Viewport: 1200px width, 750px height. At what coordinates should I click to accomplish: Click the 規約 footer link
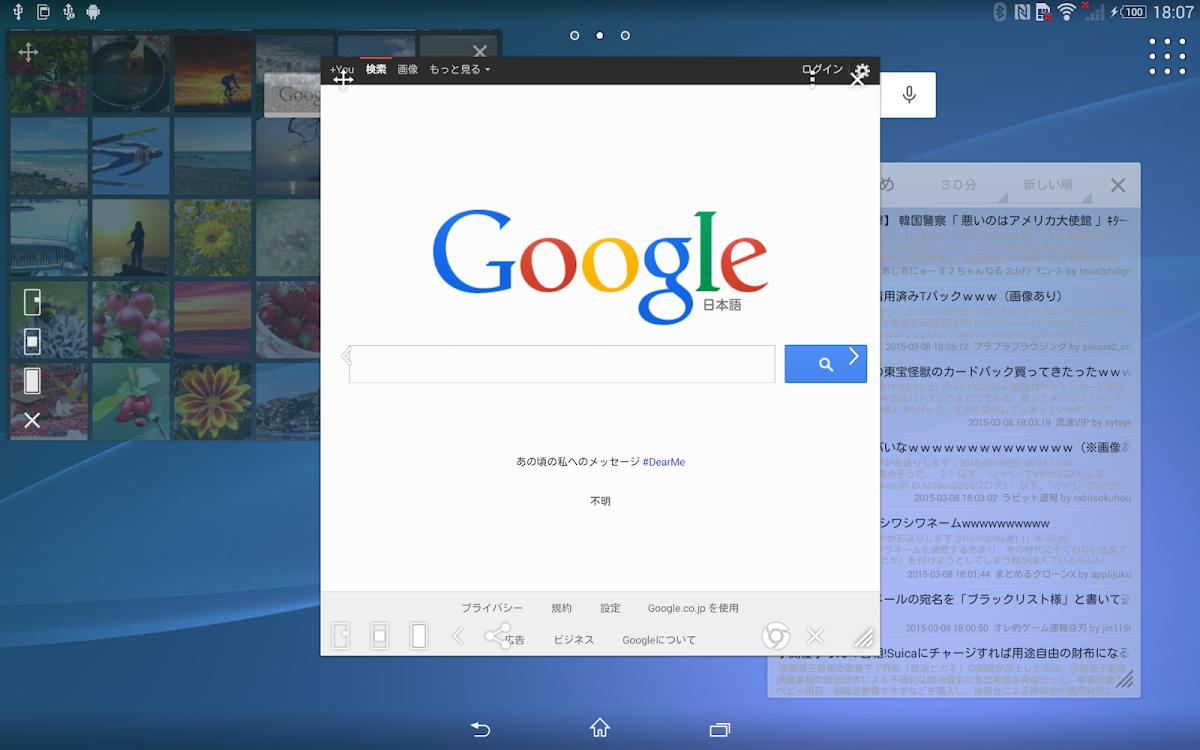pos(562,608)
